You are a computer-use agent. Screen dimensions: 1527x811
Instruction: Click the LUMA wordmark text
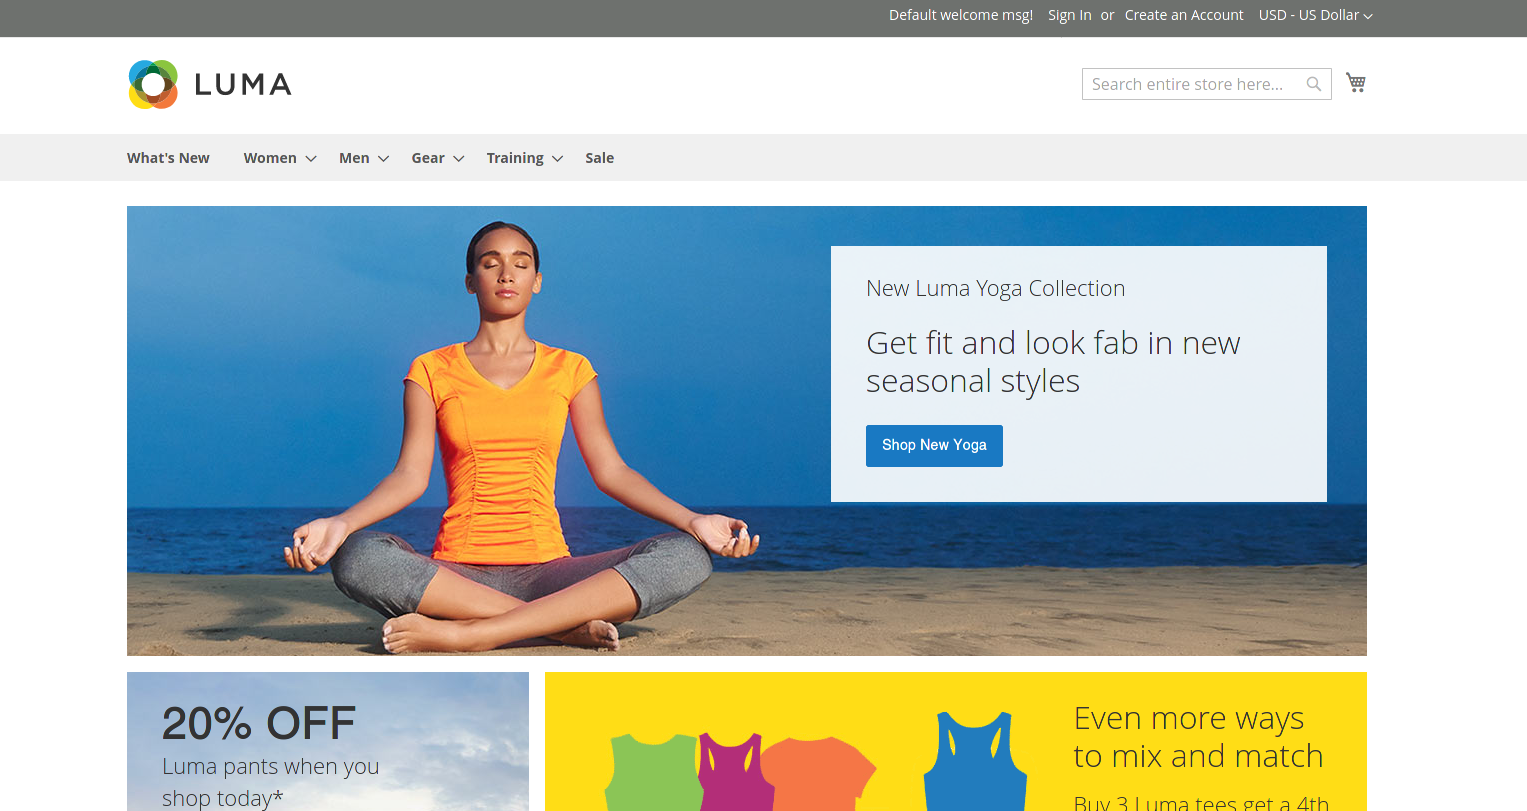click(x=243, y=85)
